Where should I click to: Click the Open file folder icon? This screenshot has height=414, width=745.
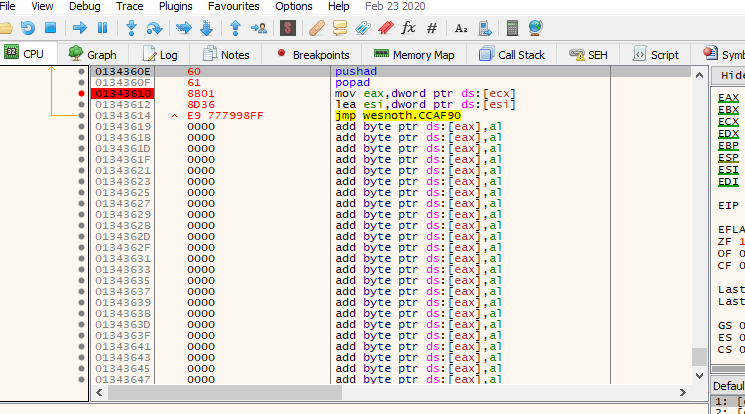pos(5,28)
